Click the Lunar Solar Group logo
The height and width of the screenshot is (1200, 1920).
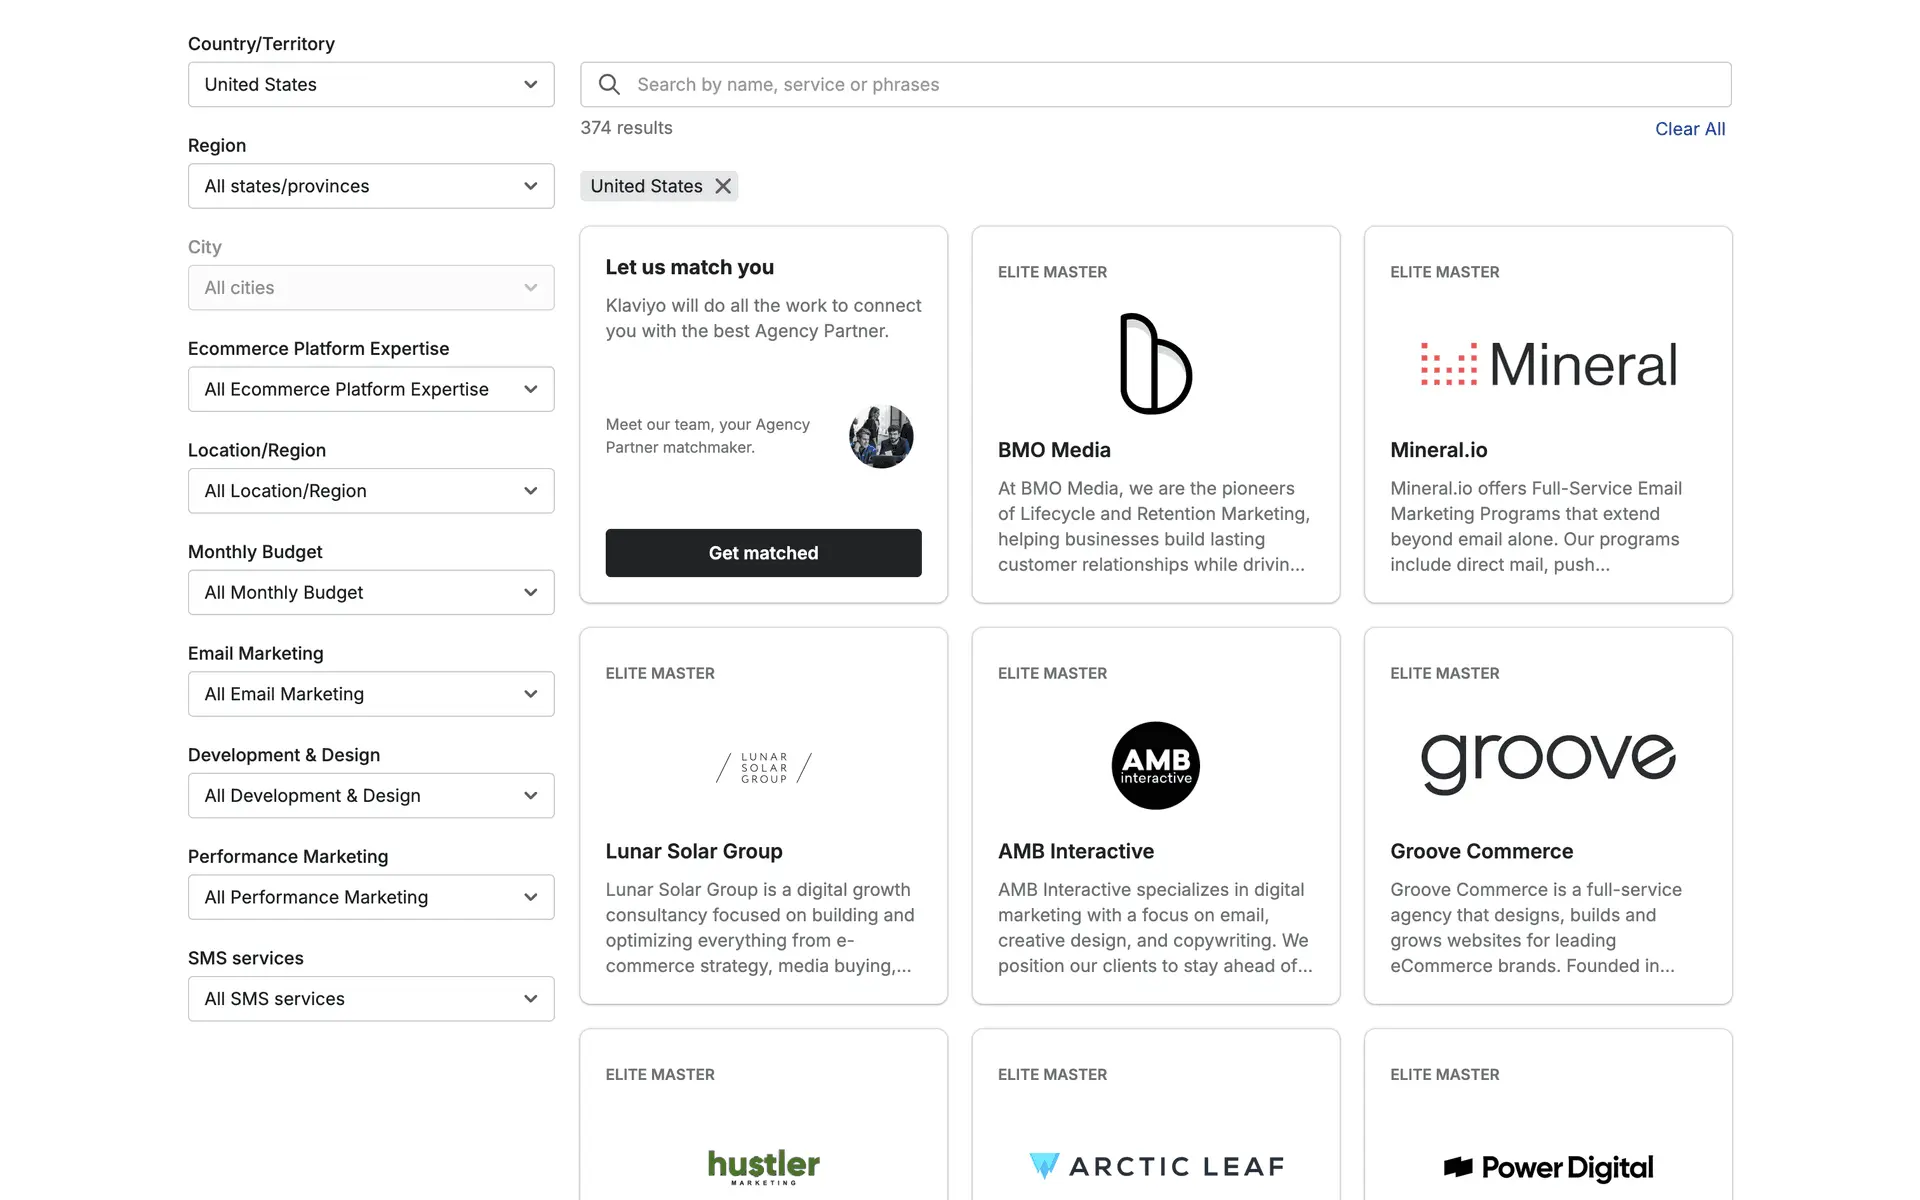click(763, 768)
